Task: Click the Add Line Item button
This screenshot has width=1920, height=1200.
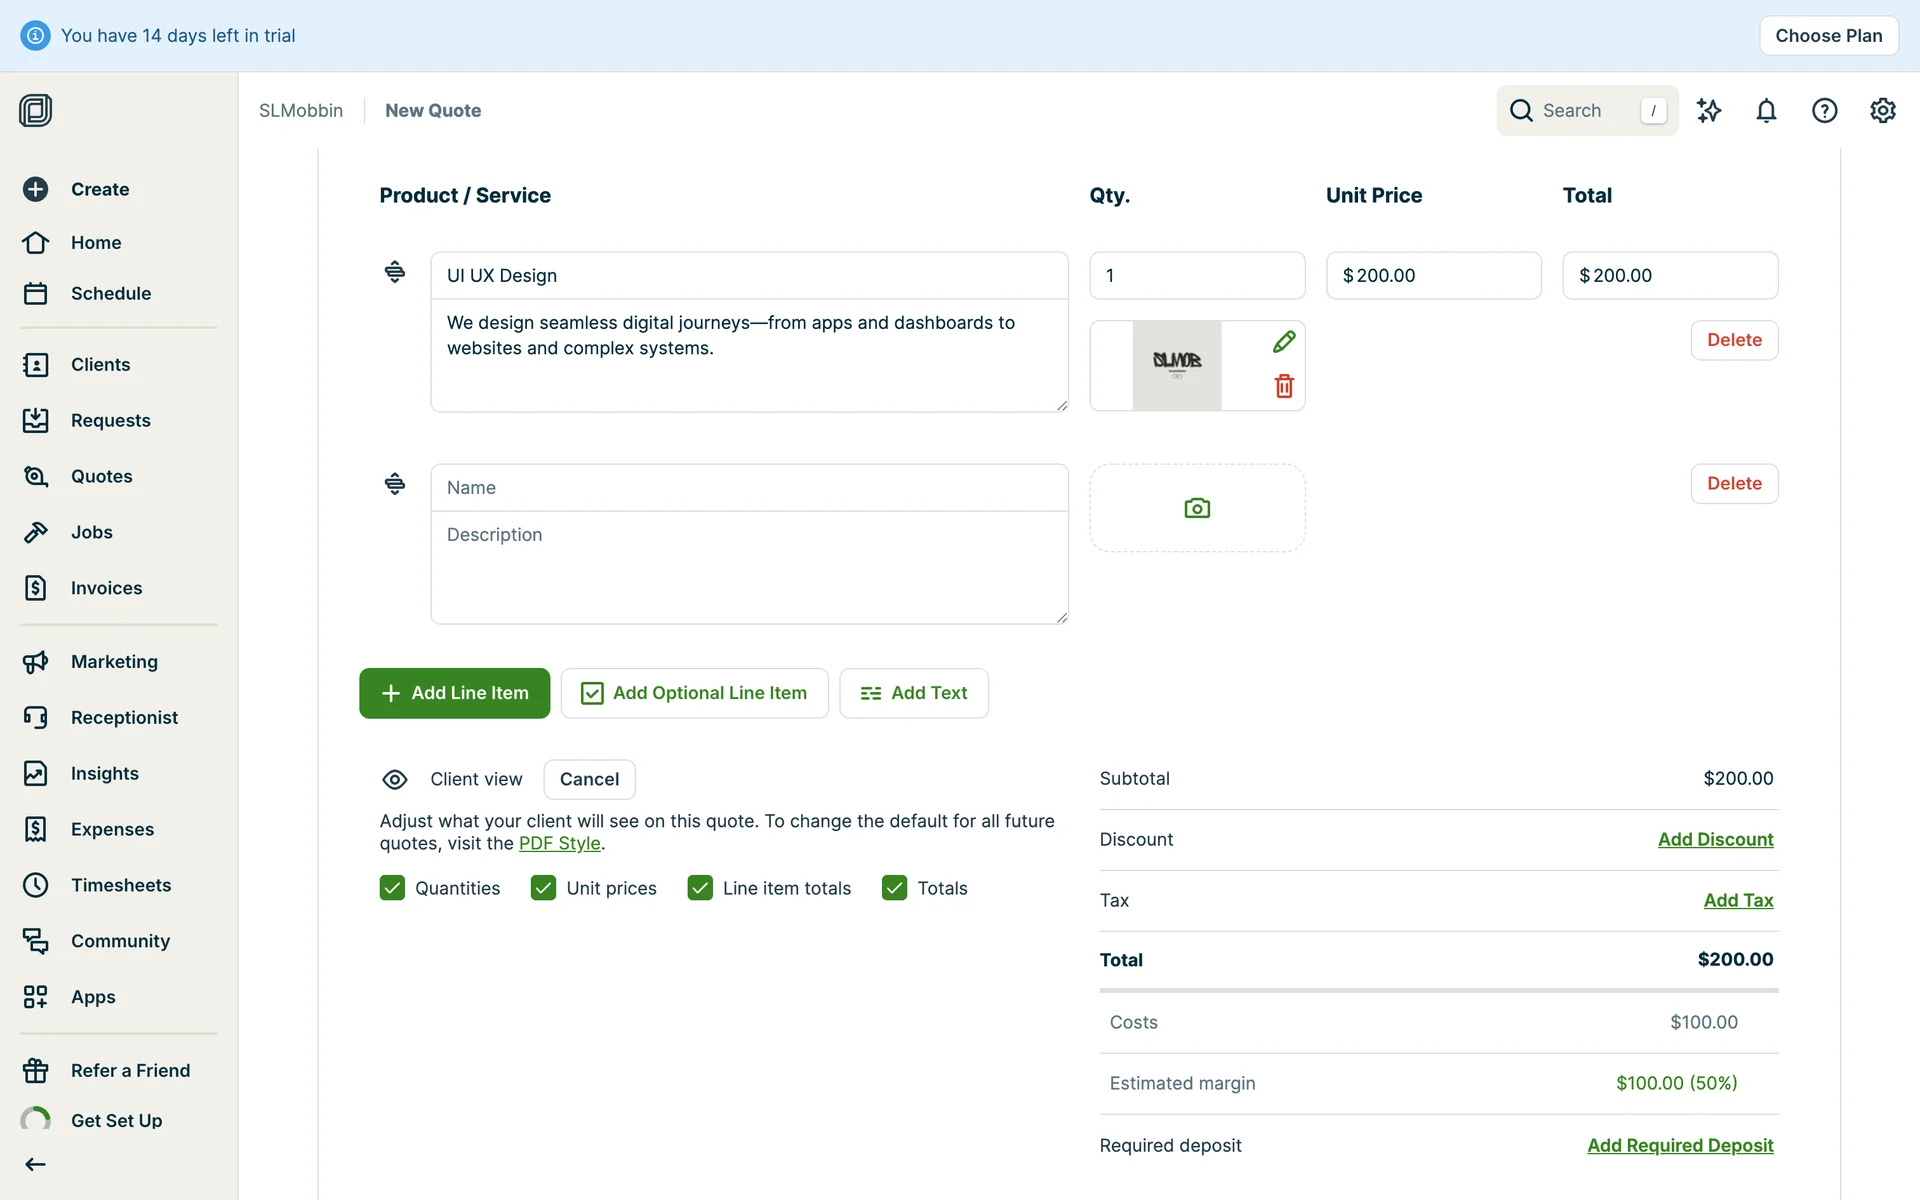Action: [x=454, y=693]
